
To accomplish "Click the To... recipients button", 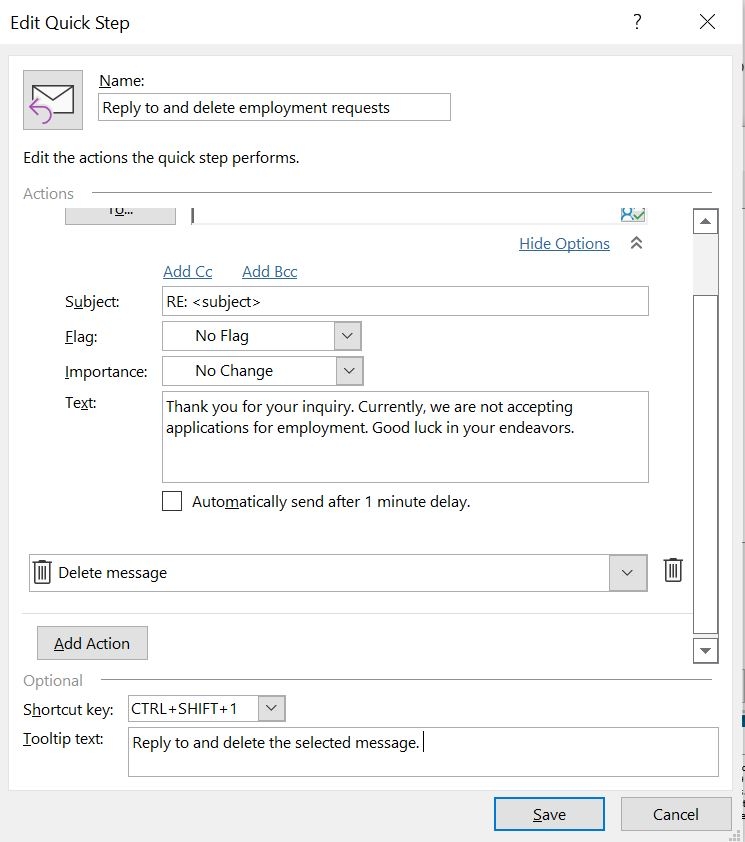I will 120,215.
